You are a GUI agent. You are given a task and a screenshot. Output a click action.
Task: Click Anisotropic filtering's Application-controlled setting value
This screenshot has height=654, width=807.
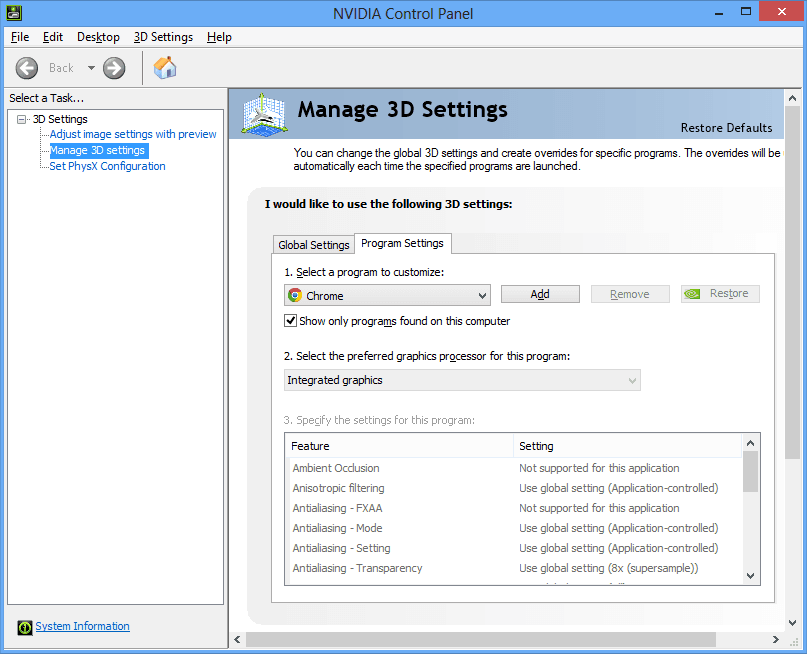(x=619, y=488)
